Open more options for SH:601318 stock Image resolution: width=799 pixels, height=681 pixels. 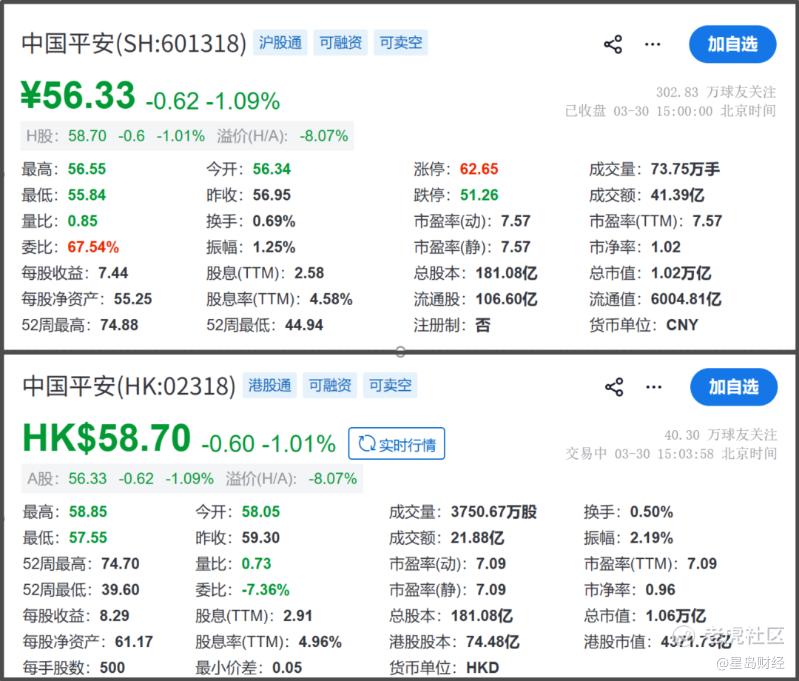653,44
